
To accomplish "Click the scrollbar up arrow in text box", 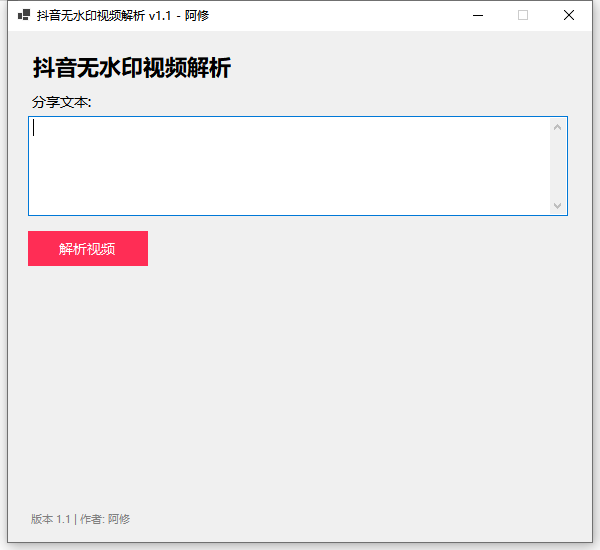I will 558,127.
